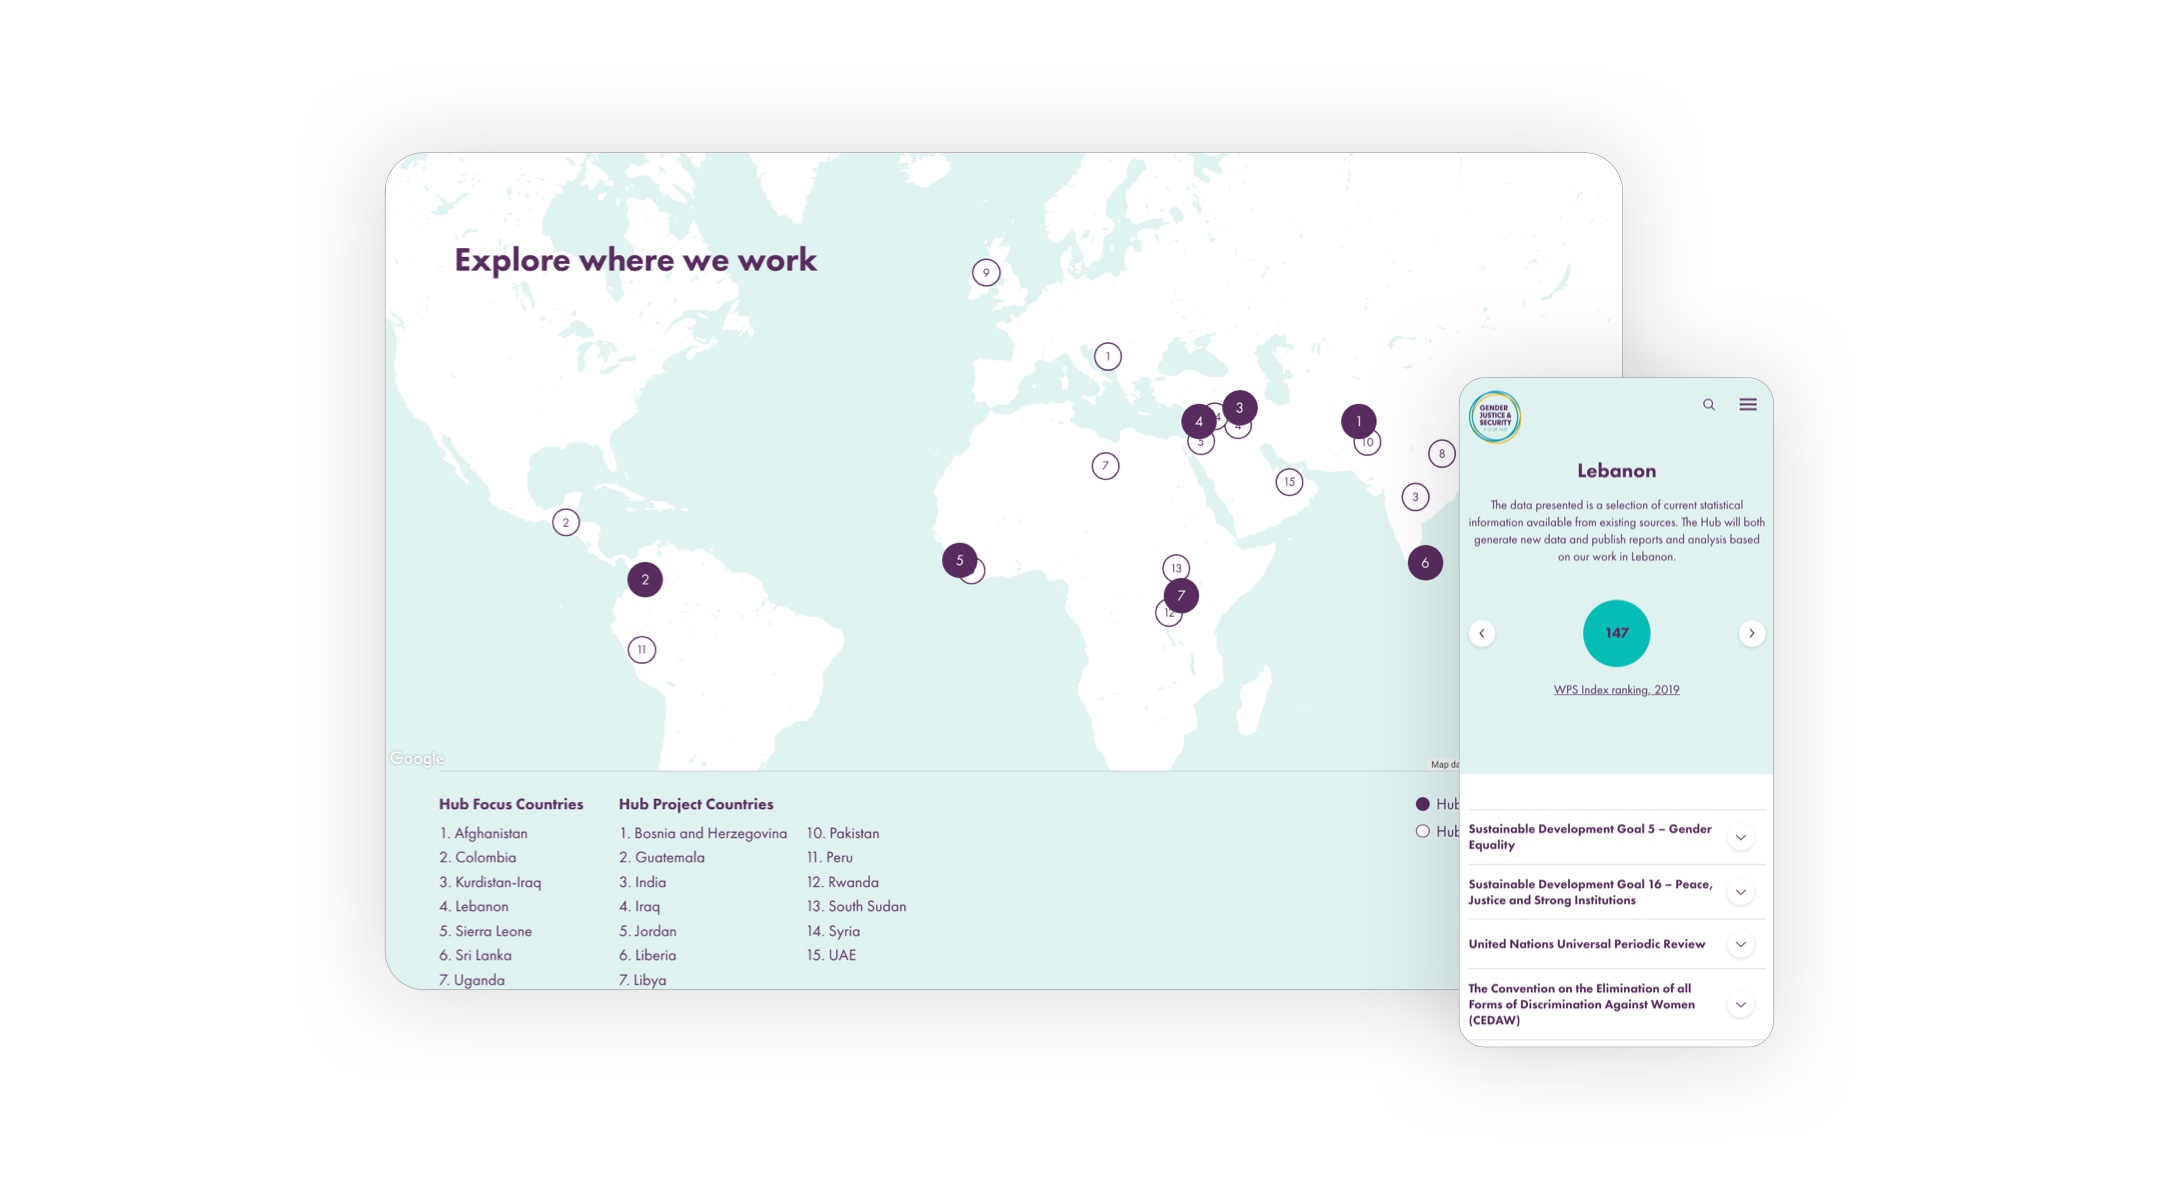Click South Sudan in project list

tap(856, 907)
